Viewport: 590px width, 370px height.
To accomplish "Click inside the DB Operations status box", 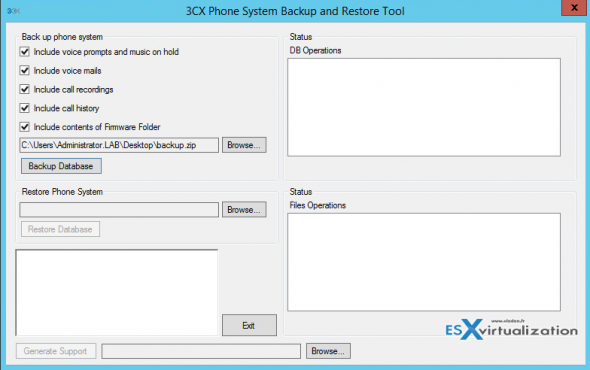I will 424,107.
